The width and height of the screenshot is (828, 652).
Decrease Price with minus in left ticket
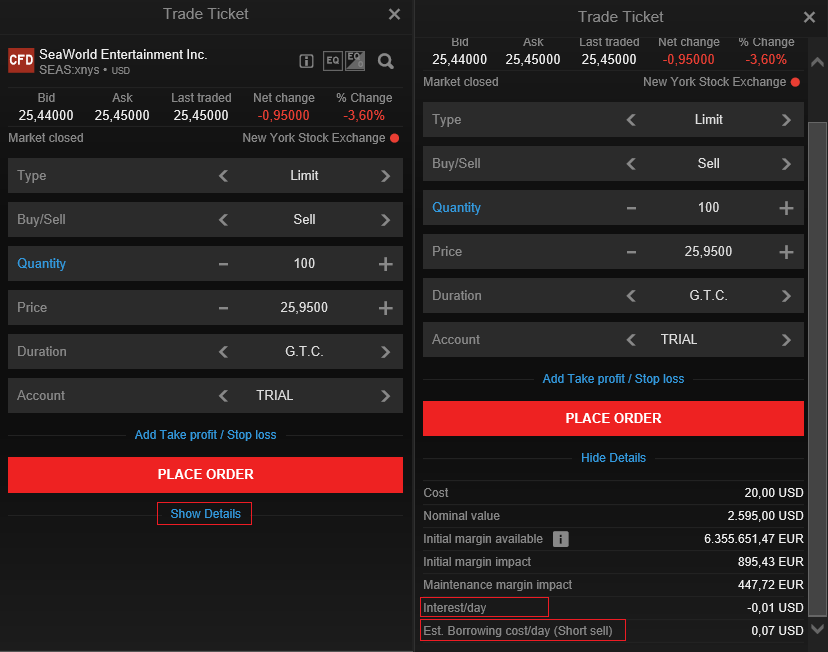coord(223,308)
